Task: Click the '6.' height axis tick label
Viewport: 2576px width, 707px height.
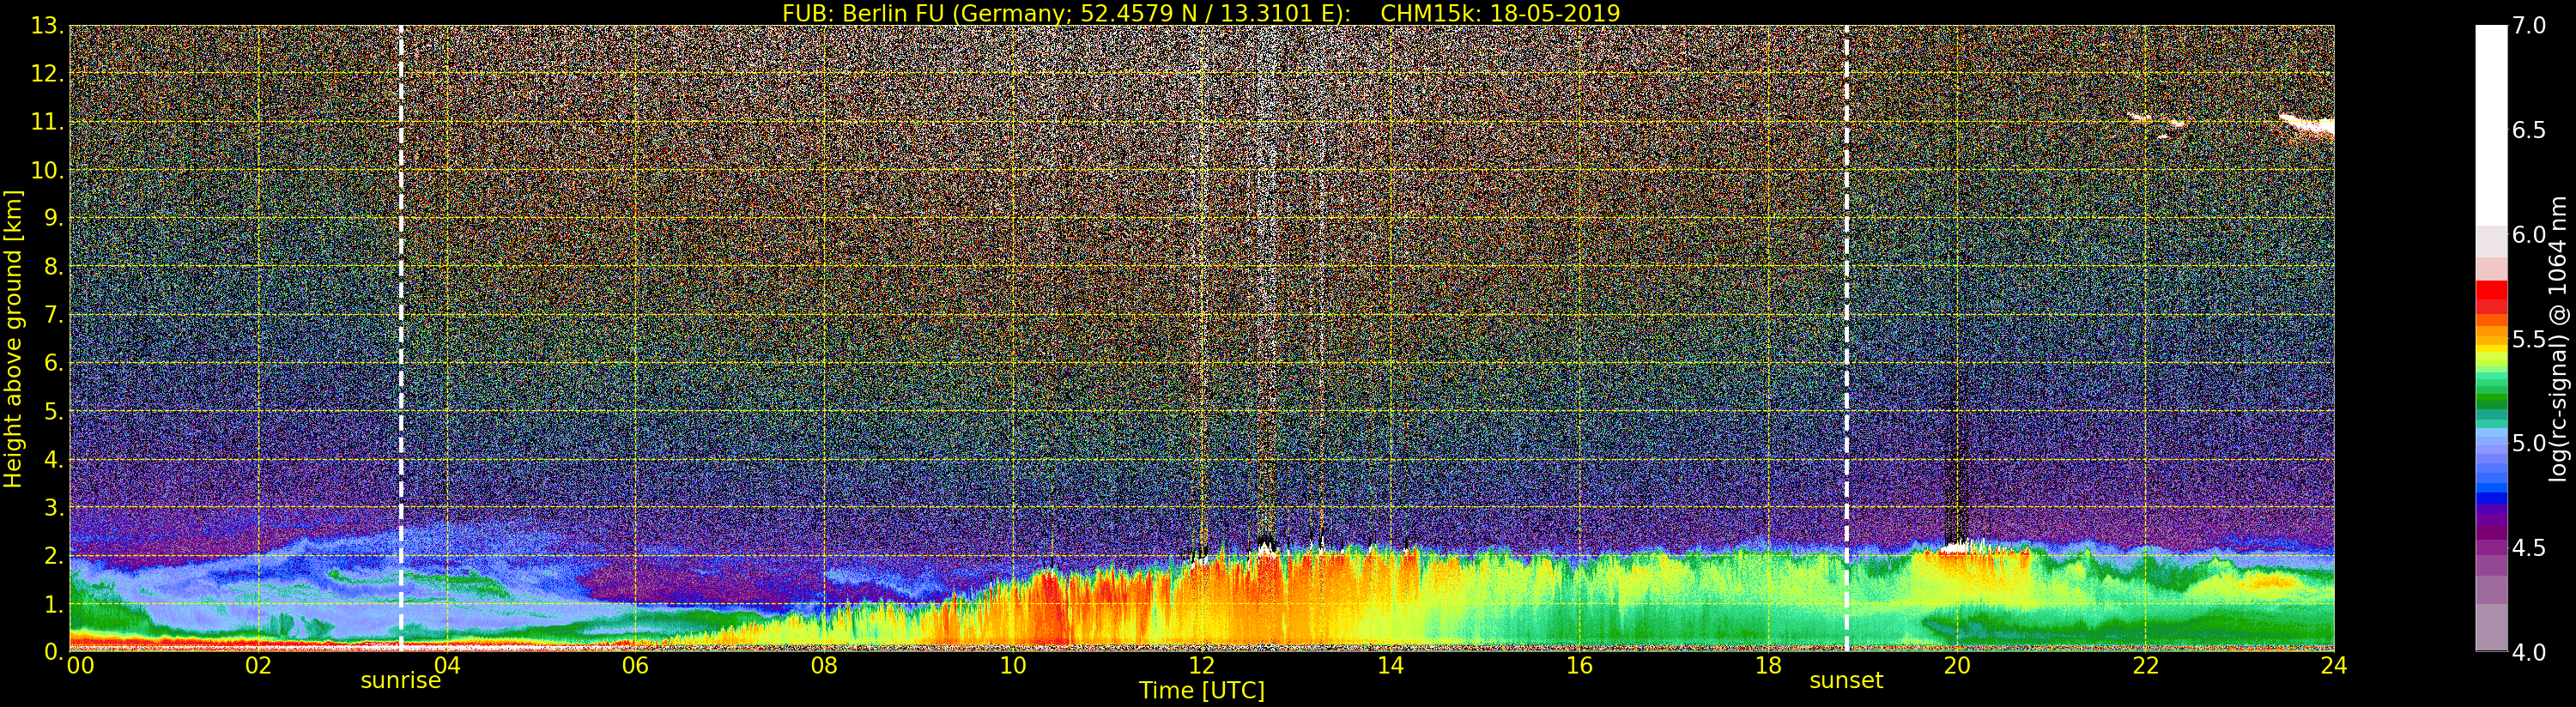Action: [x=53, y=363]
